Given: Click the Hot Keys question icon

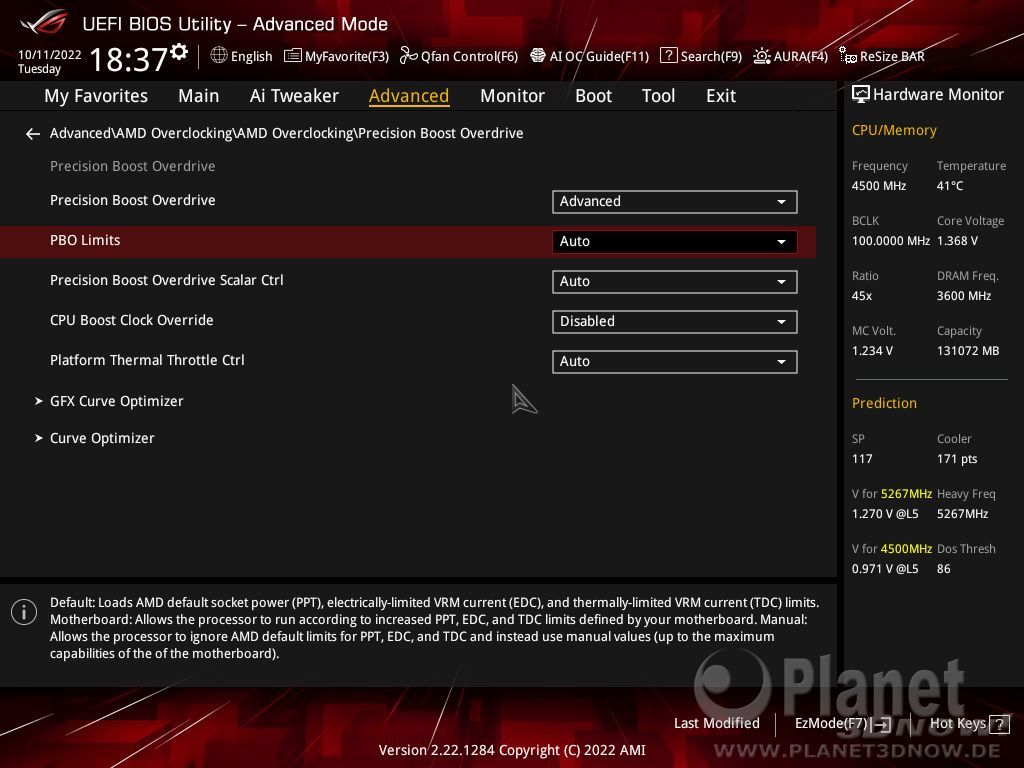Looking at the screenshot, I should click(999, 724).
